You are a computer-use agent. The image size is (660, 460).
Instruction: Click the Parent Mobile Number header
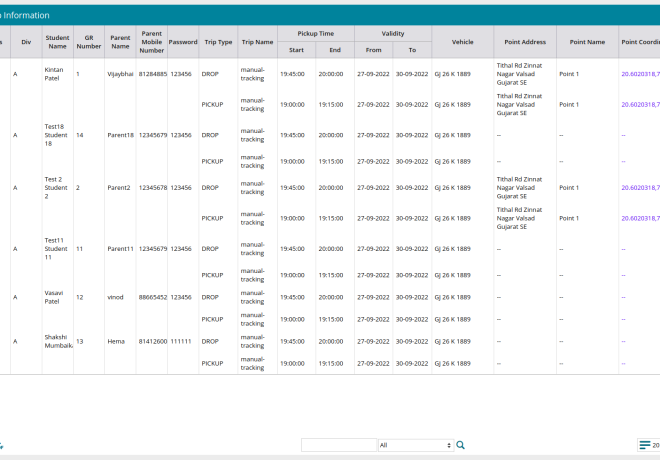coord(152,42)
